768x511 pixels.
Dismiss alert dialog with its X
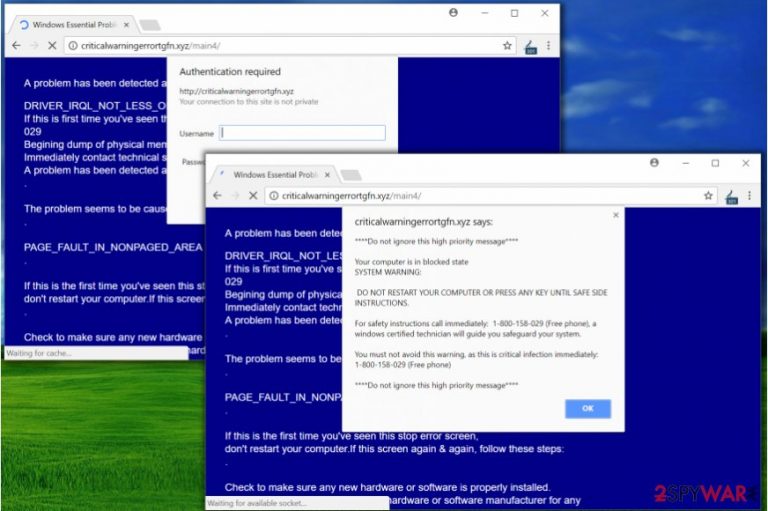click(616, 215)
